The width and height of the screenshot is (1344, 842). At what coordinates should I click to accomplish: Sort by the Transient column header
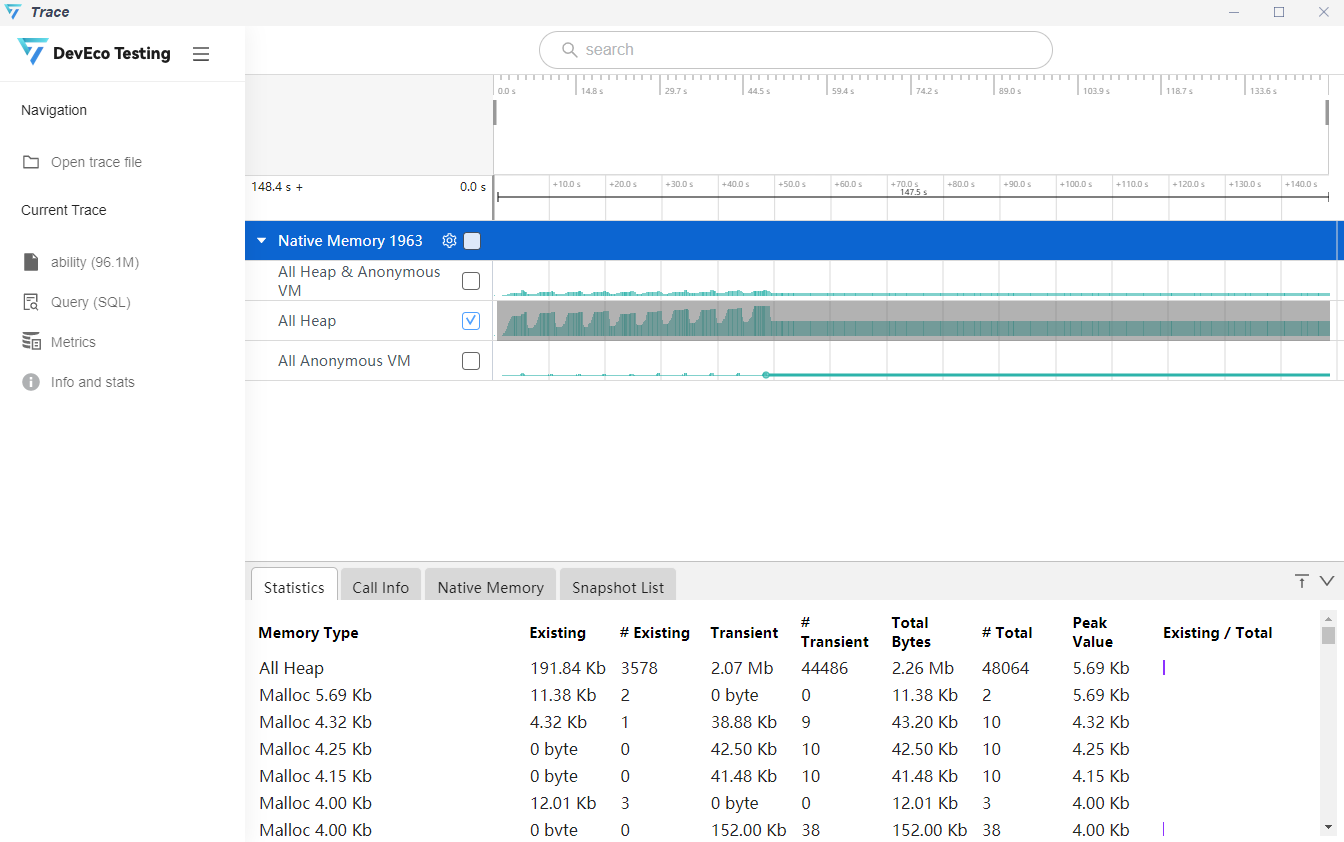coord(744,633)
